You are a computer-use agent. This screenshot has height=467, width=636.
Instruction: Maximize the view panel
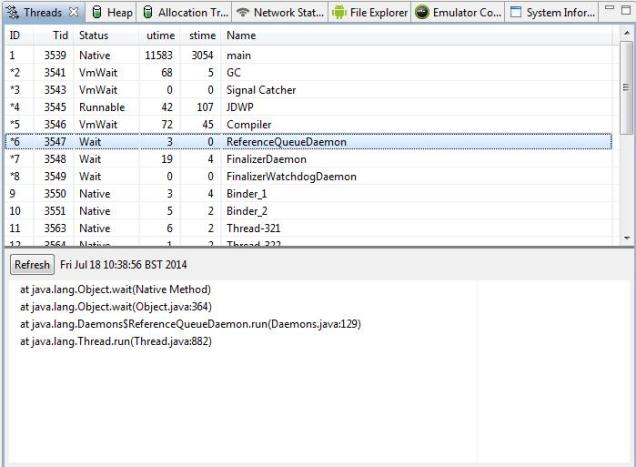626,10
